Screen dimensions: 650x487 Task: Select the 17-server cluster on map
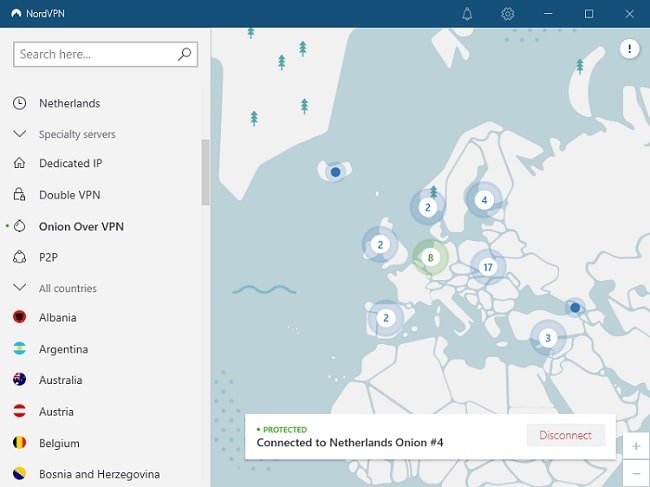tap(488, 267)
